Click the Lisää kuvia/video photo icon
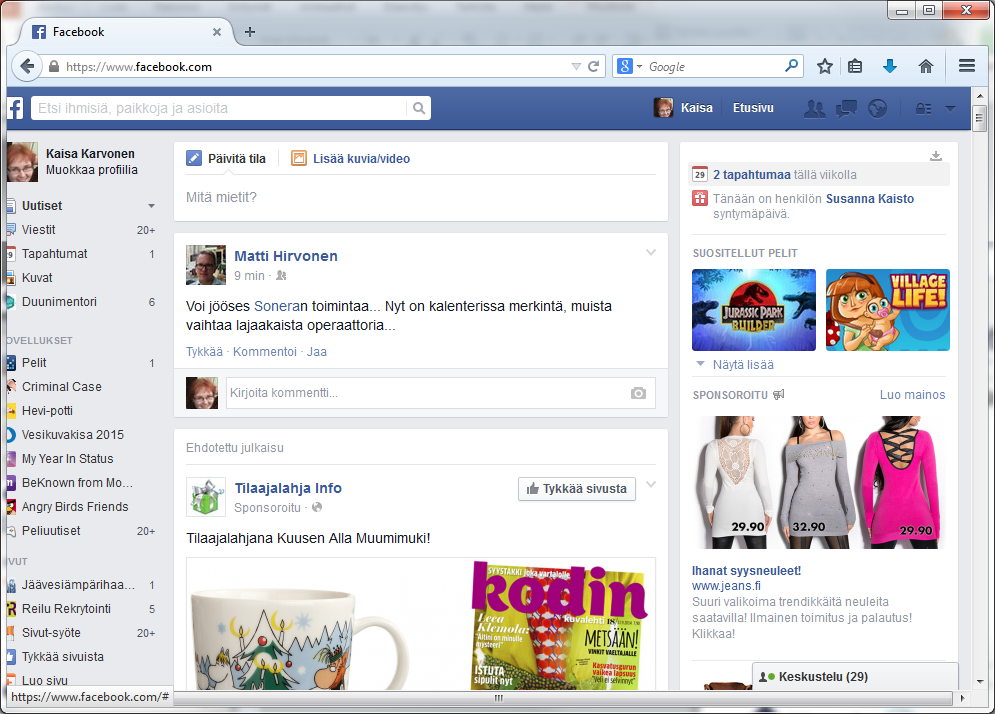Viewport: 995px width, 714px height. coord(298,158)
